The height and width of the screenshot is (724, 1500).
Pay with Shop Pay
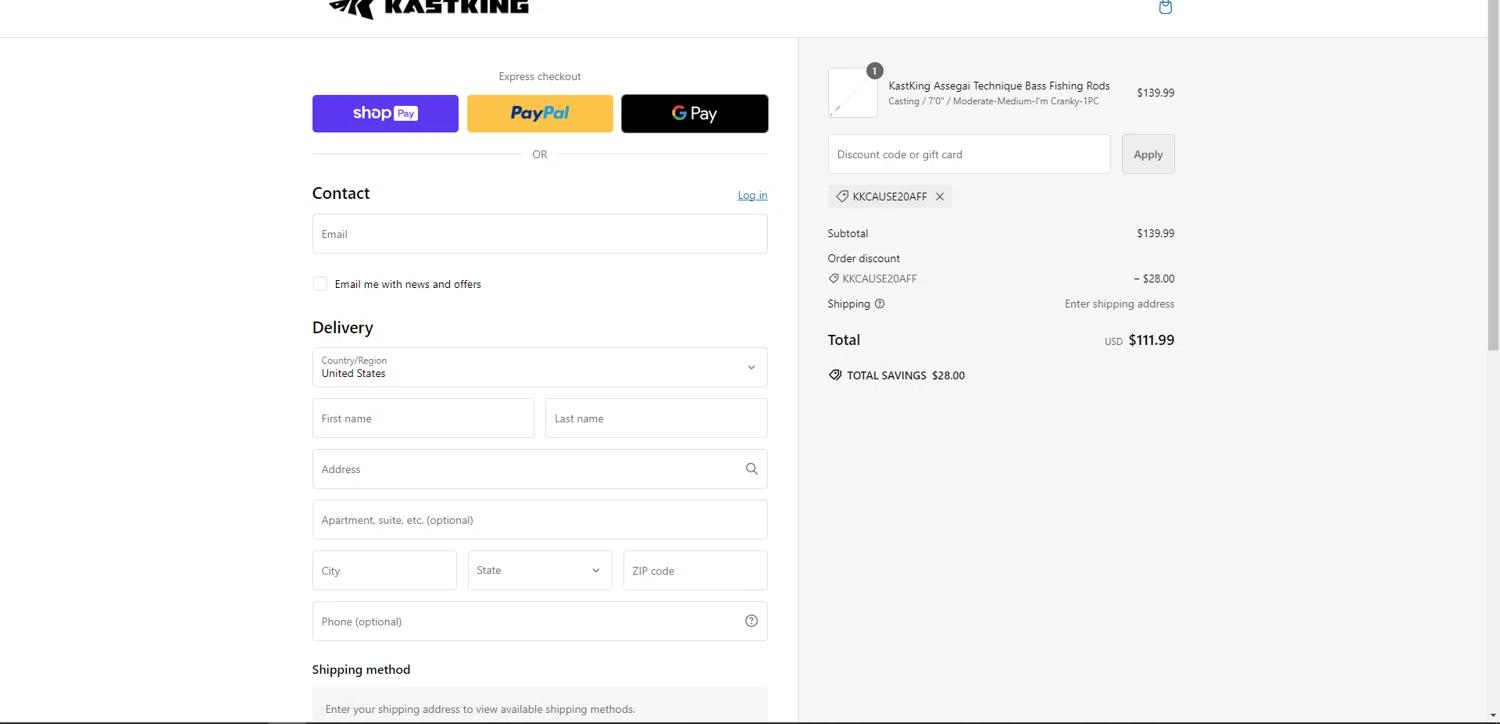(x=385, y=114)
